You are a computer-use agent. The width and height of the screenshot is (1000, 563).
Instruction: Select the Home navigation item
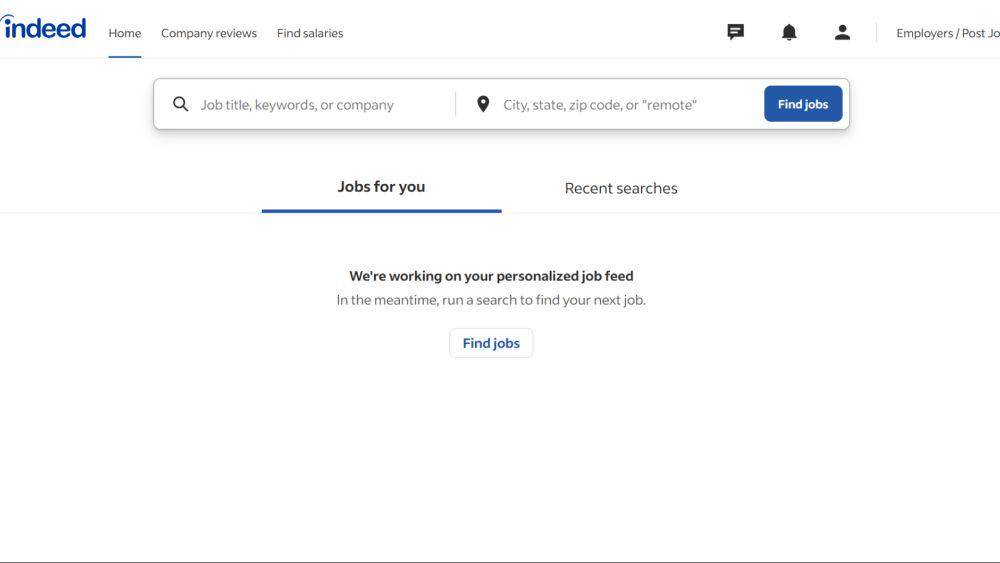124,33
